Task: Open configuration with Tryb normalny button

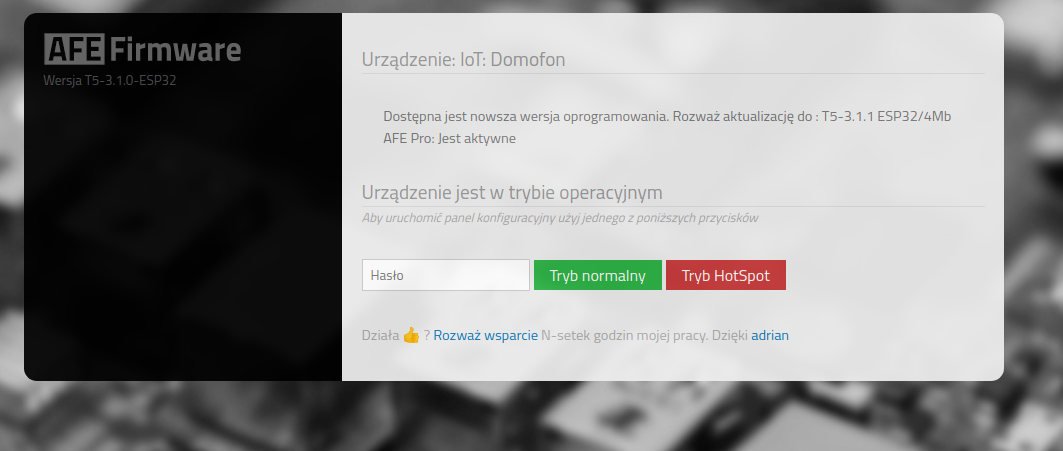Action: [597, 275]
